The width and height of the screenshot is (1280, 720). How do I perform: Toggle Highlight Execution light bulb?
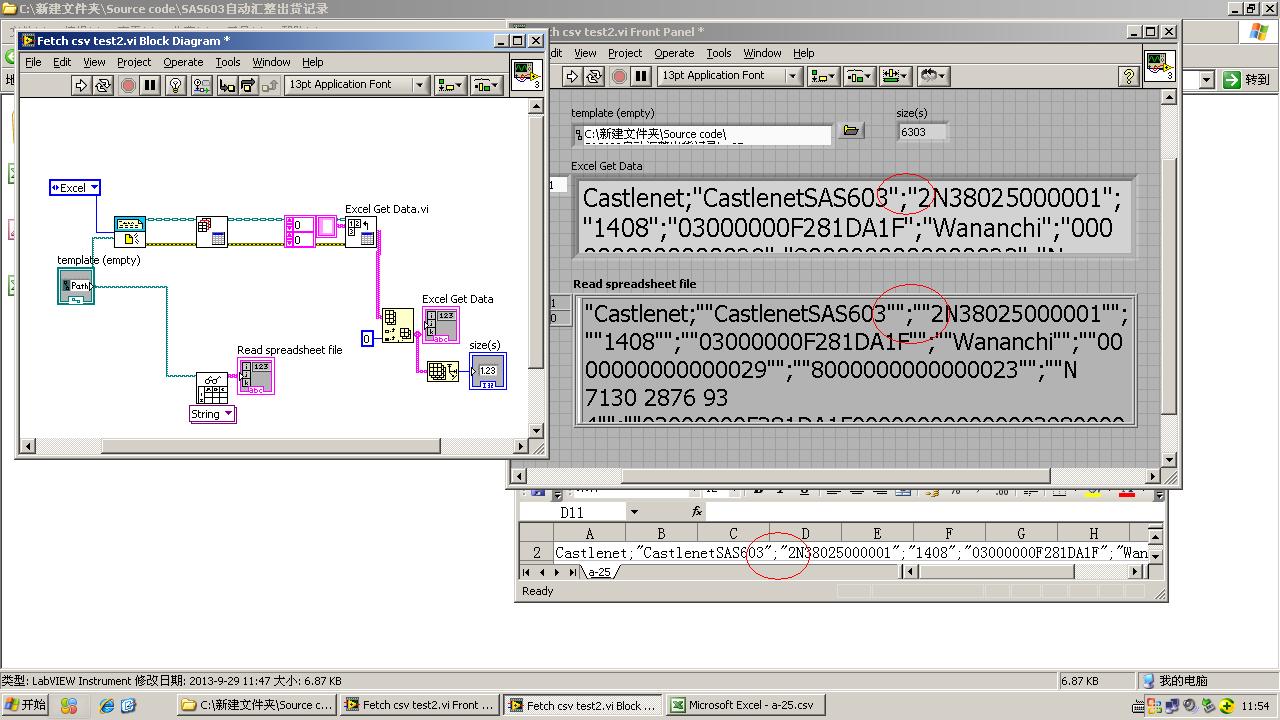[x=176, y=85]
